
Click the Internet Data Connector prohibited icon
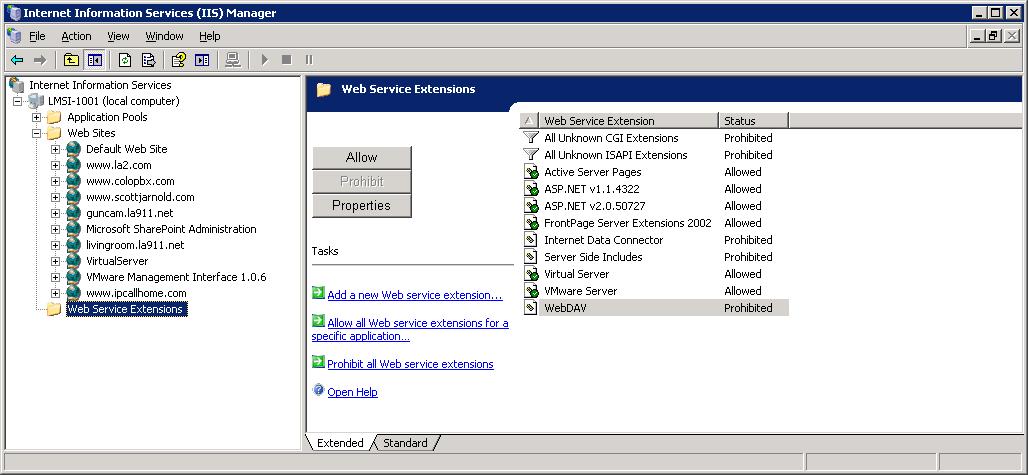(531, 240)
